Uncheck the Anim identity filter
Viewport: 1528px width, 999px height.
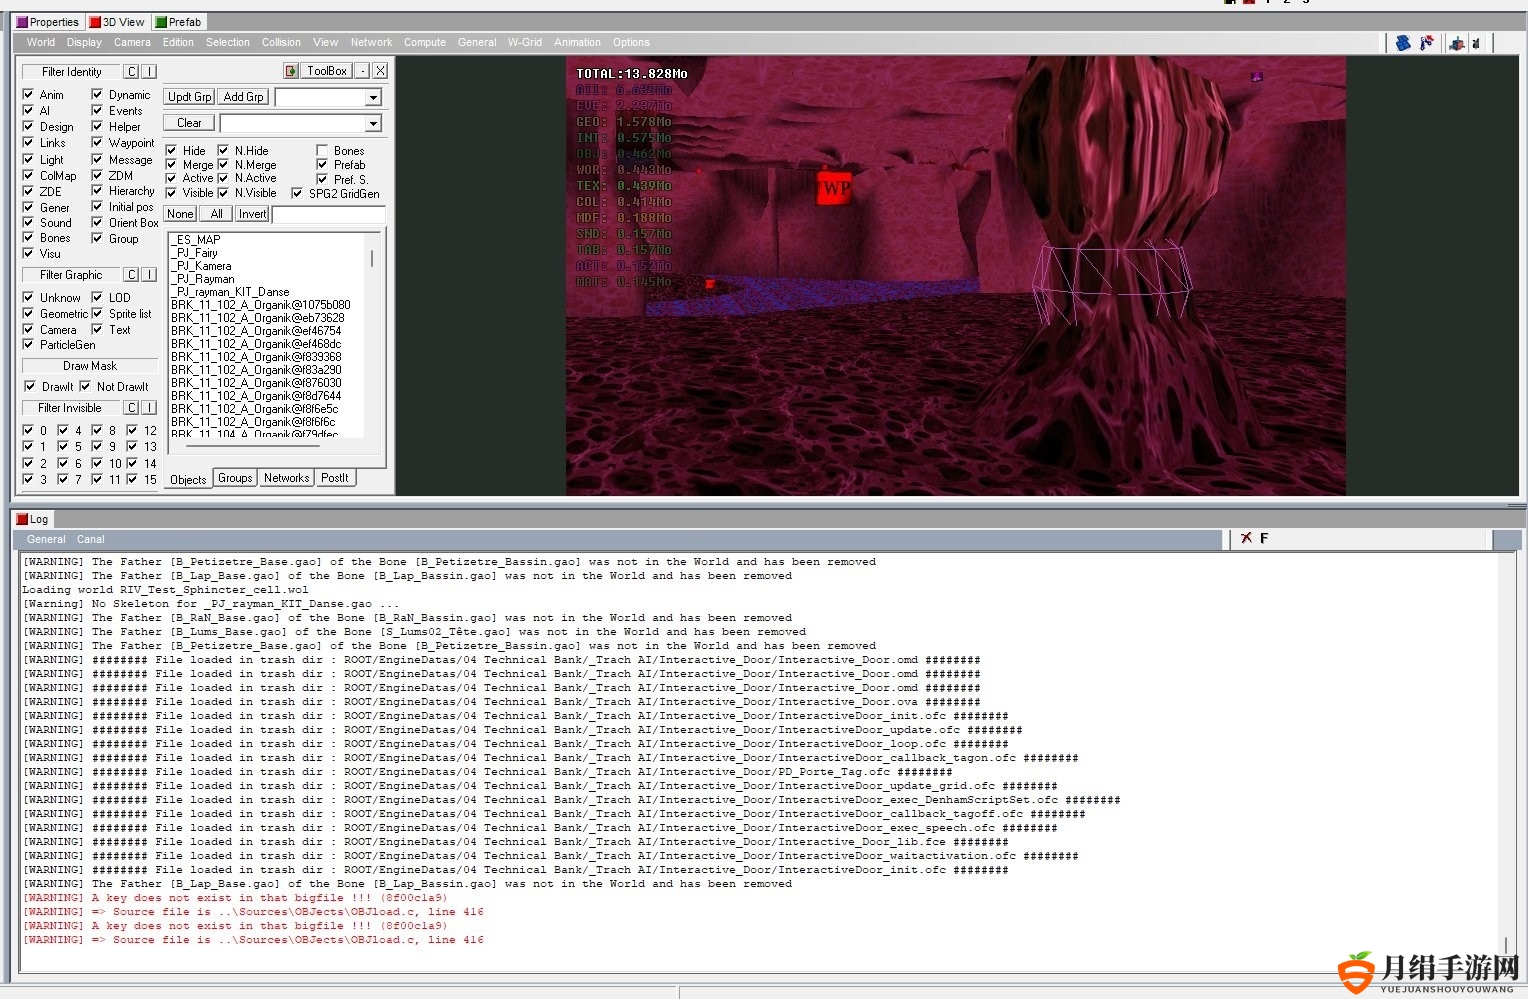[28, 95]
